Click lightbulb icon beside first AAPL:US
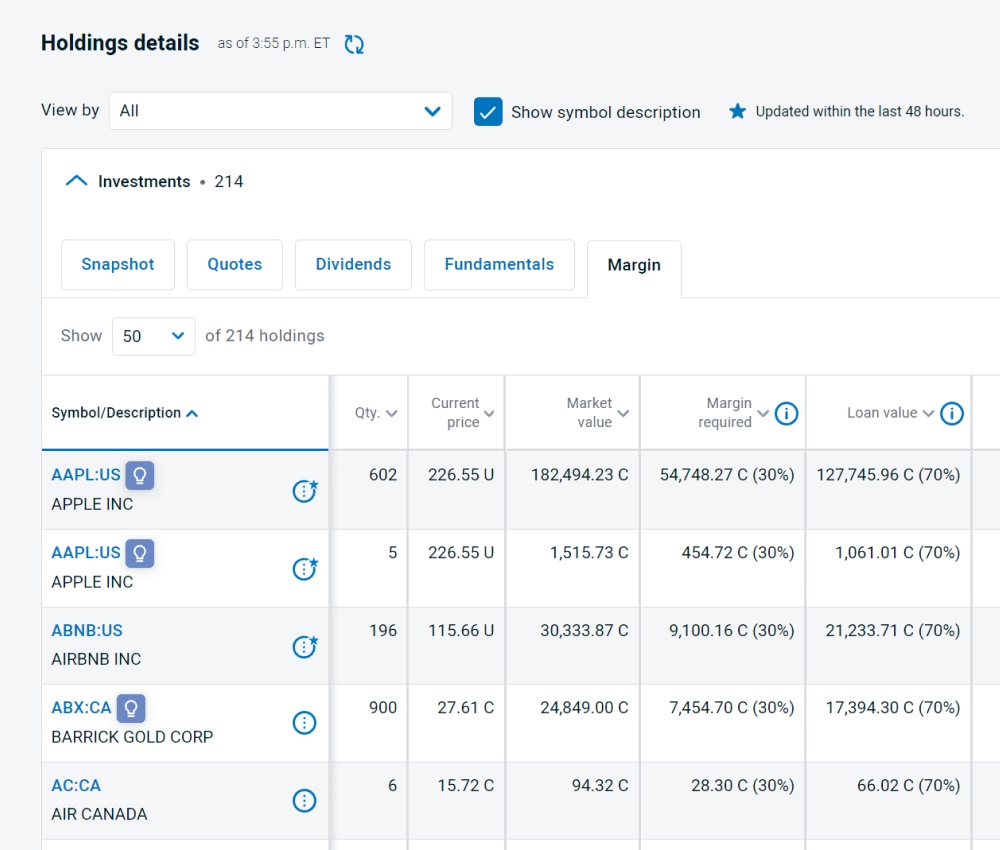 coord(140,475)
